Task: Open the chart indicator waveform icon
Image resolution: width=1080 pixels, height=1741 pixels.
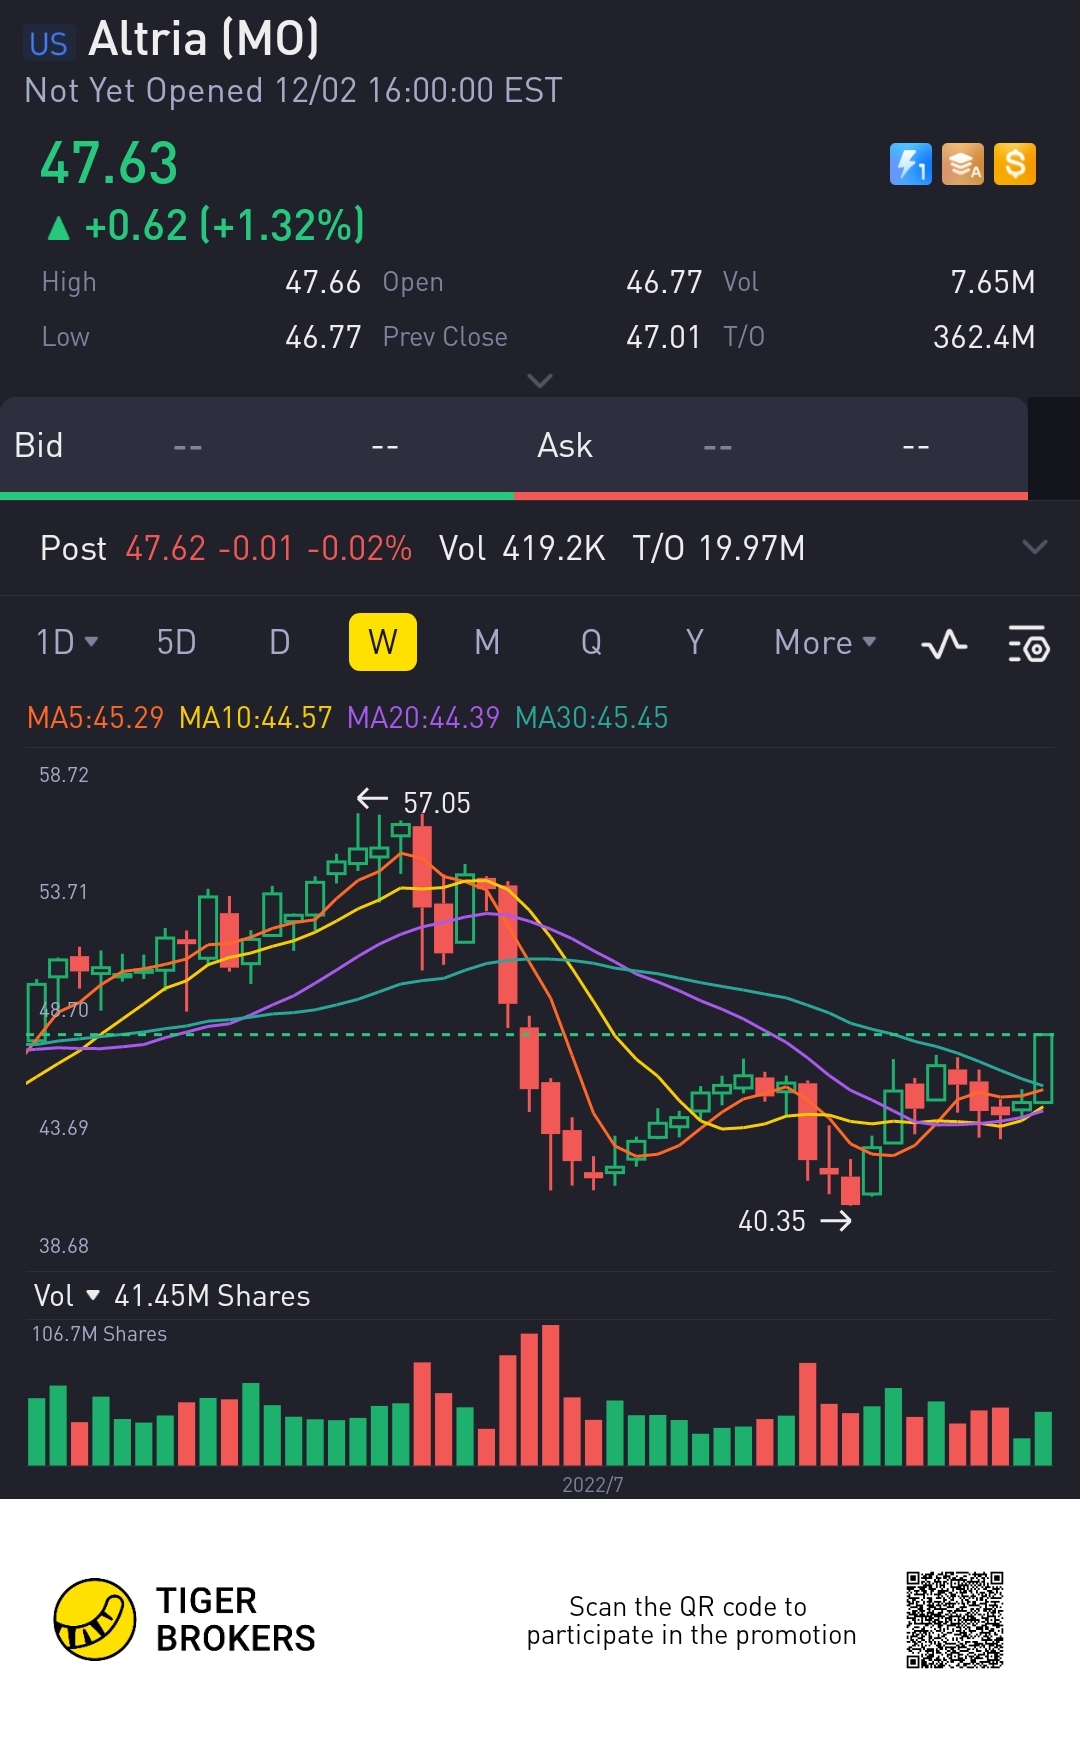Action: [944, 644]
